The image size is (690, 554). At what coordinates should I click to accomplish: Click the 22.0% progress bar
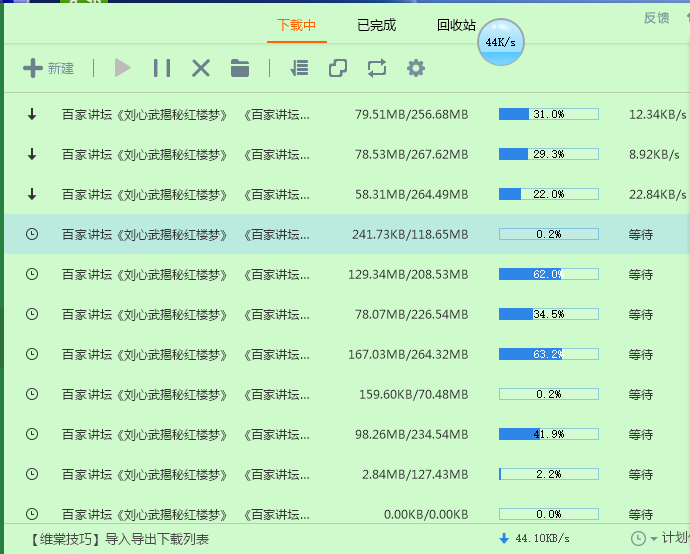tap(549, 194)
